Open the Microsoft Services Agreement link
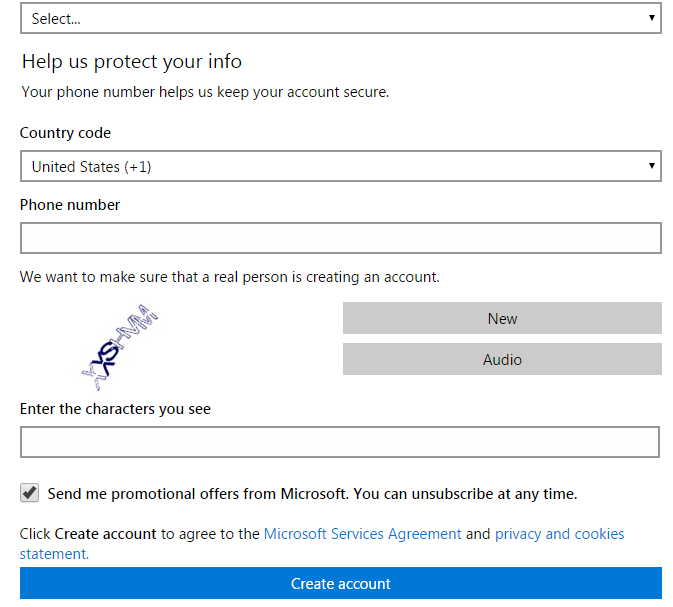Image resolution: width=673 pixels, height=607 pixels. [362, 534]
